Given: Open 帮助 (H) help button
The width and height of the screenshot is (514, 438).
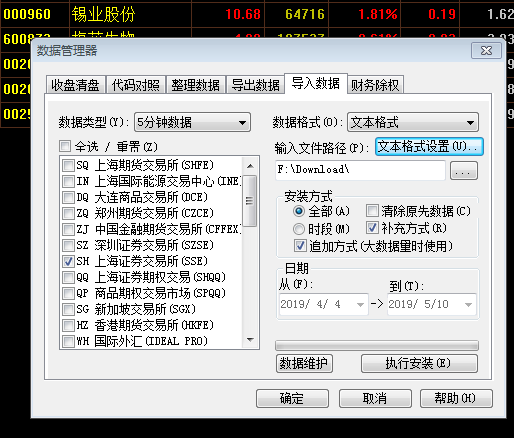Looking at the screenshot, I should (456, 399).
